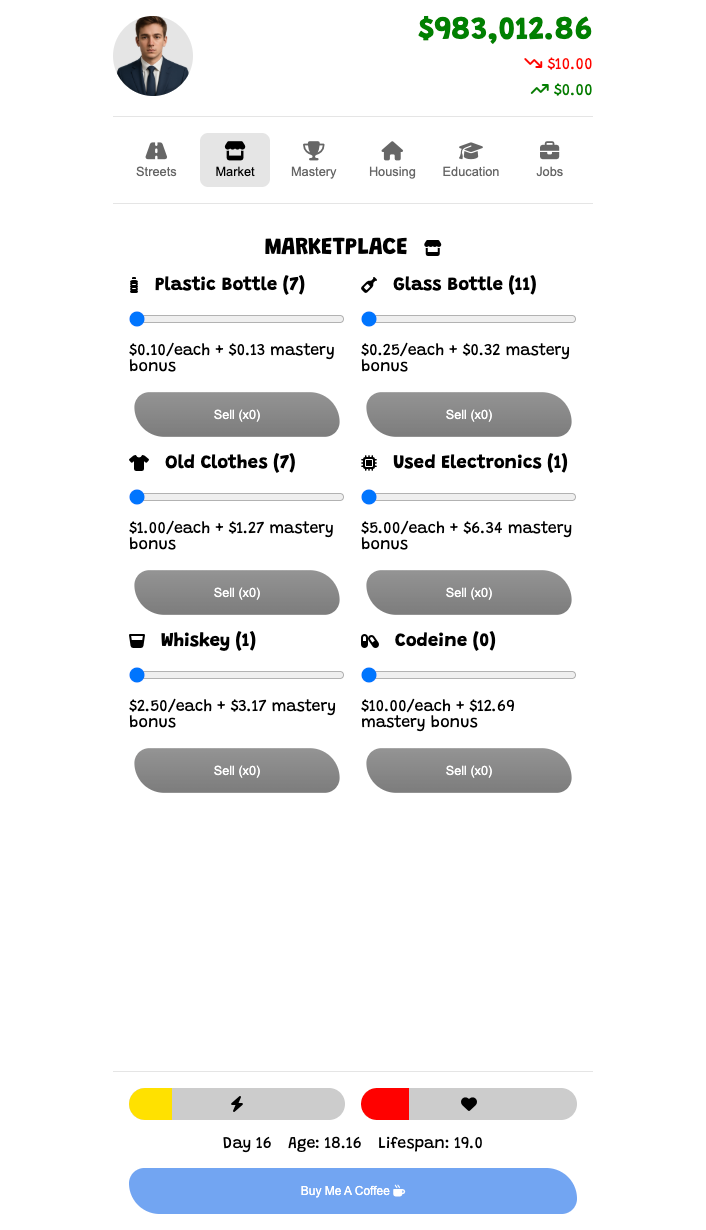Click the Jobs briefcase icon
Image resolution: width=706 pixels, height=1230 pixels.
(549, 151)
